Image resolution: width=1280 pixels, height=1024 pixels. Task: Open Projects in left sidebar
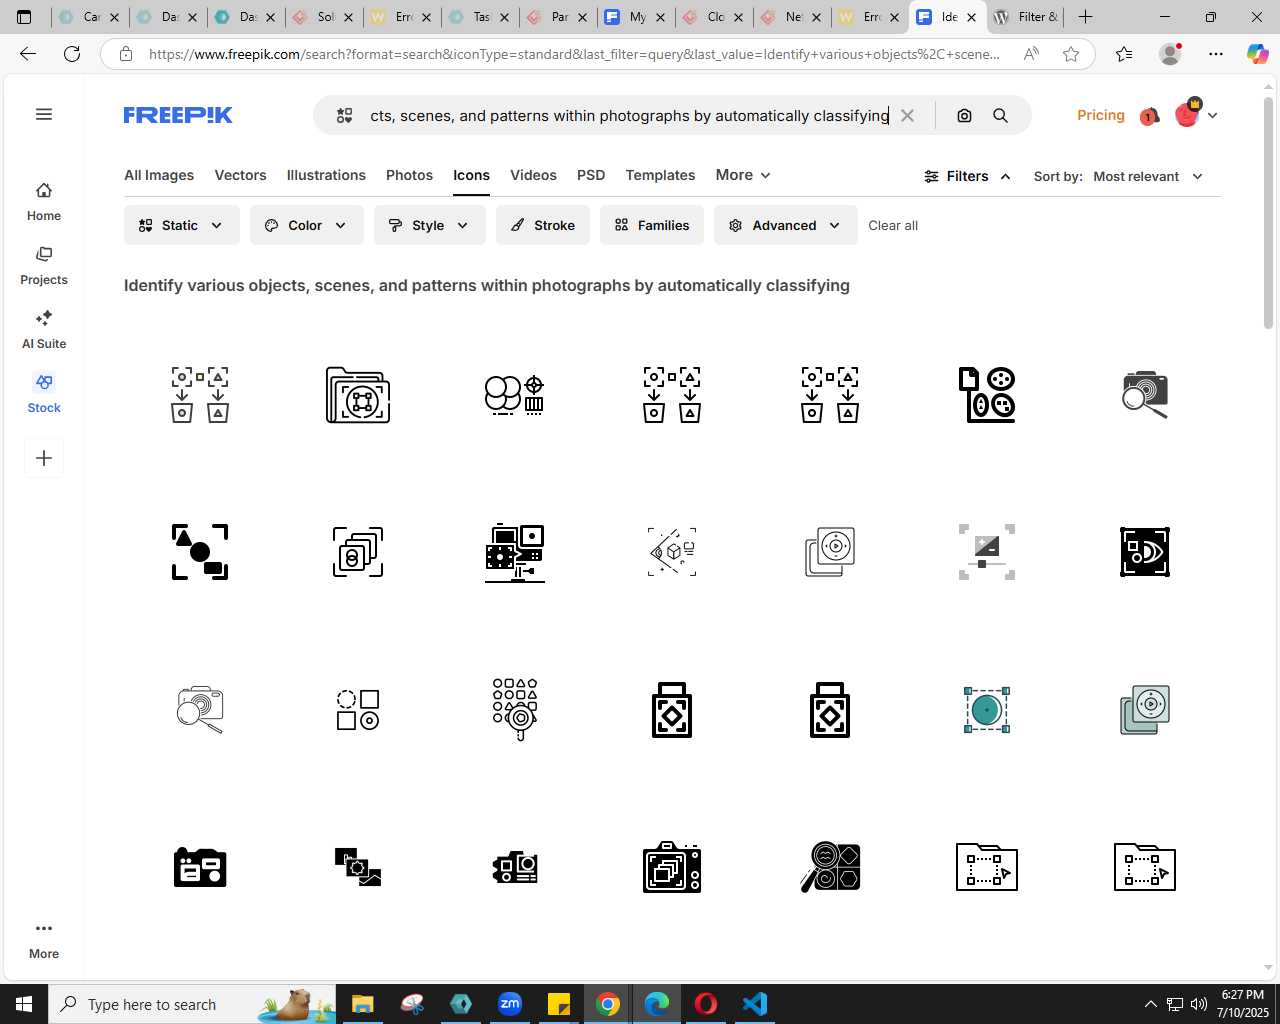click(44, 266)
